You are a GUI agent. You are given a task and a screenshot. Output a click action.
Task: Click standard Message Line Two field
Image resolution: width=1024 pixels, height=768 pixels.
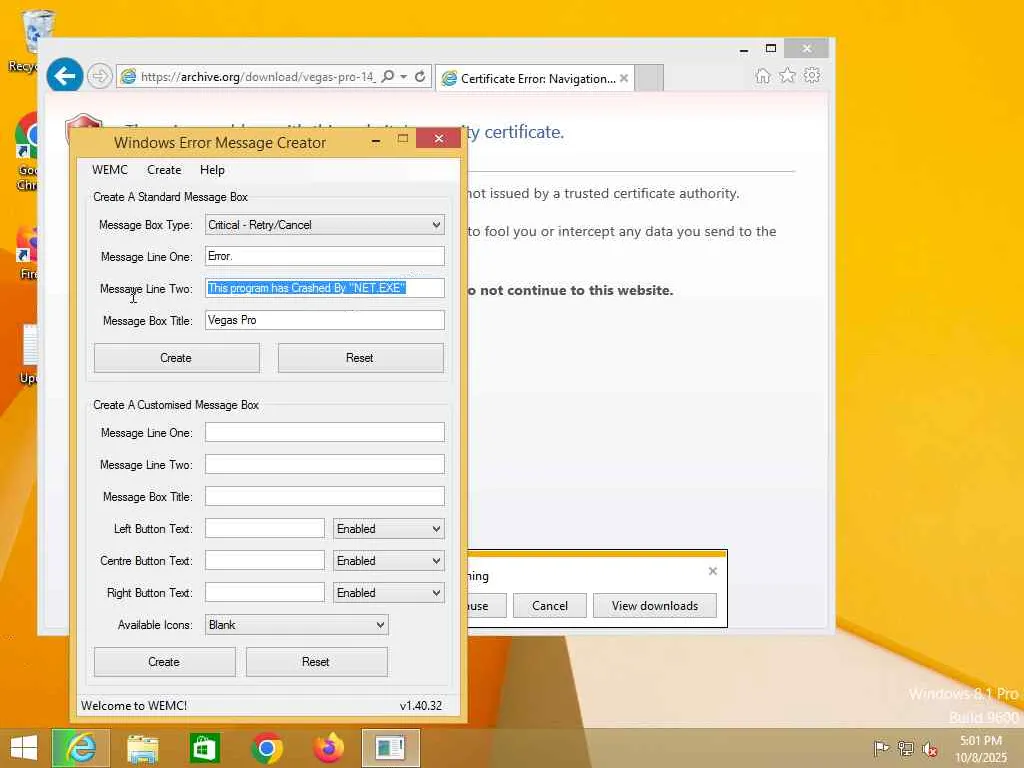click(x=325, y=288)
